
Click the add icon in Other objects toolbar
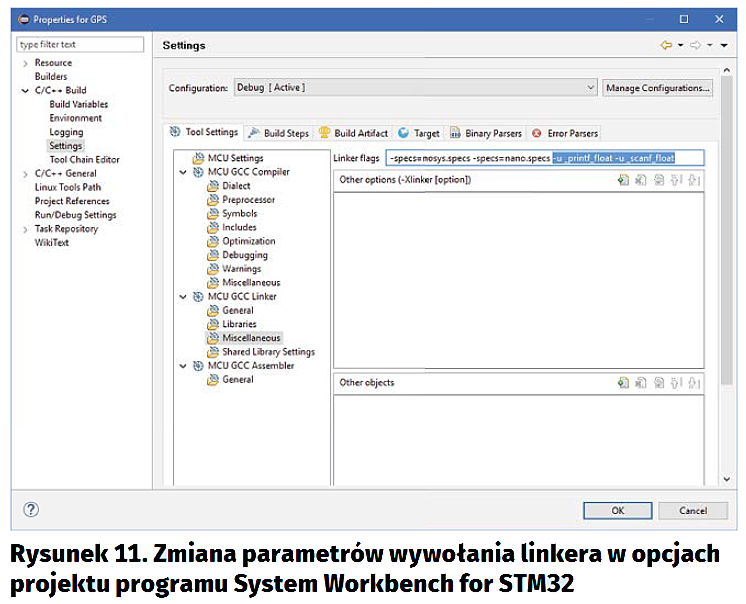pyautogui.click(x=623, y=382)
